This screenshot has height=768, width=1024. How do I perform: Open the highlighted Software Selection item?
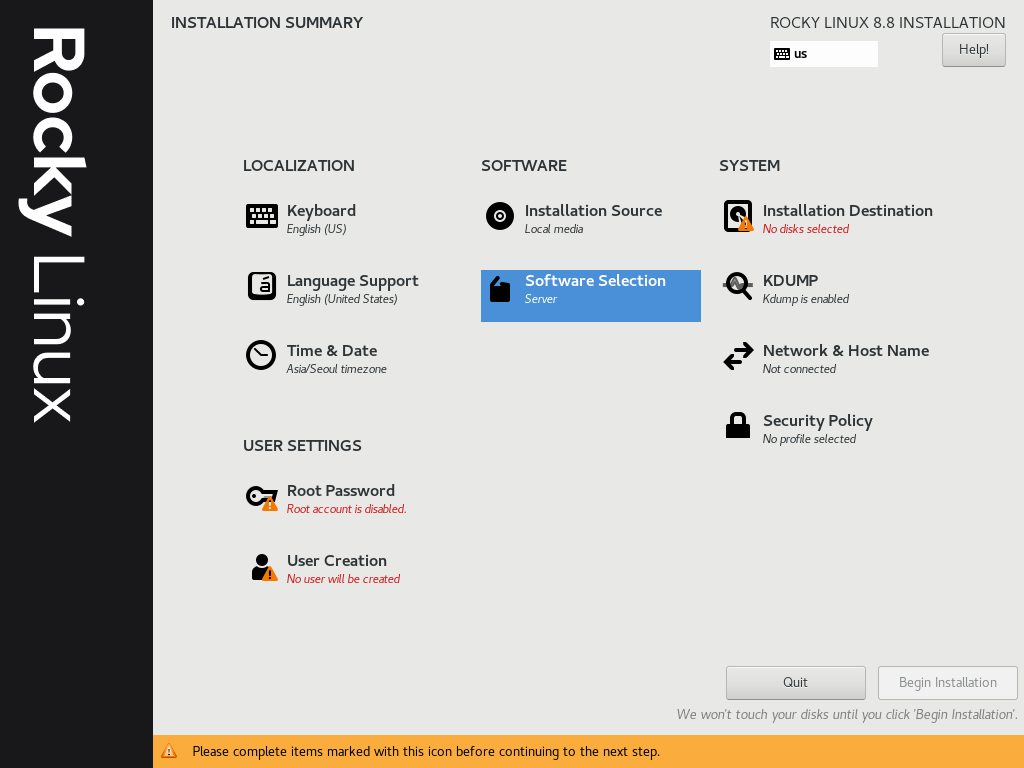click(x=591, y=296)
